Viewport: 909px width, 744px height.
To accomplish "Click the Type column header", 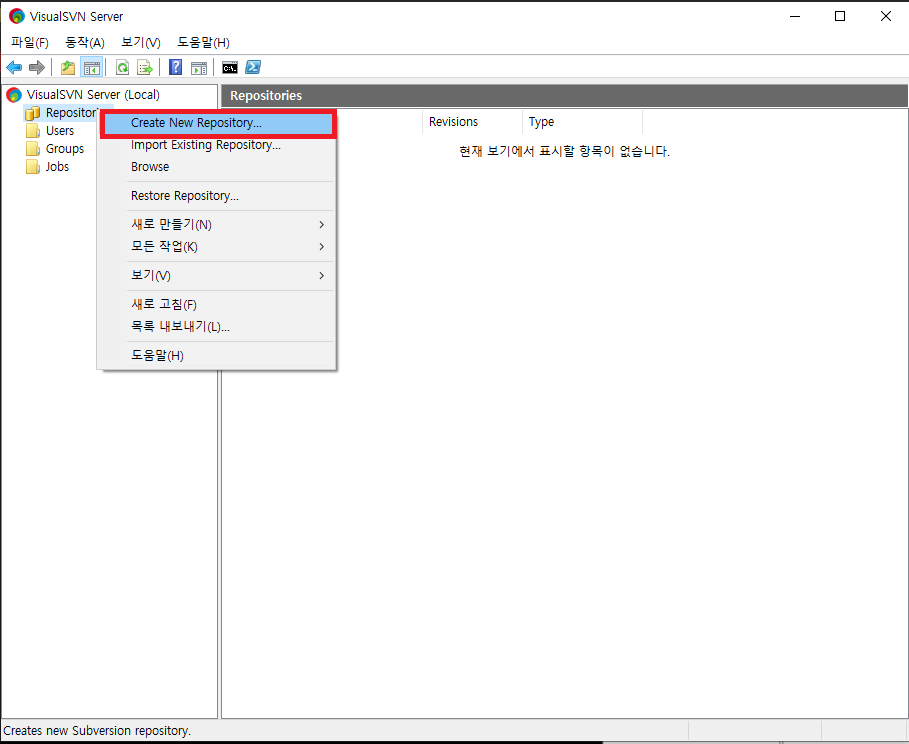I will (x=583, y=122).
